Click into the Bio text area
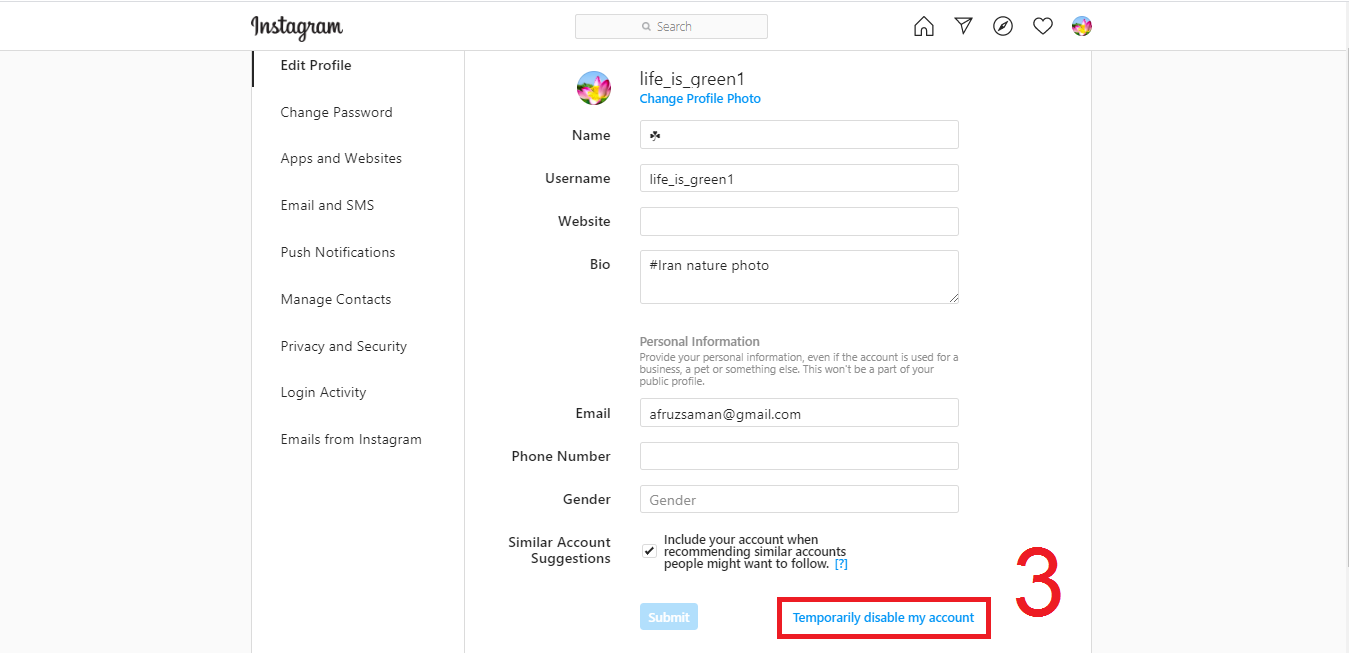The height and width of the screenshot is (653, 1349). point(799,277)
